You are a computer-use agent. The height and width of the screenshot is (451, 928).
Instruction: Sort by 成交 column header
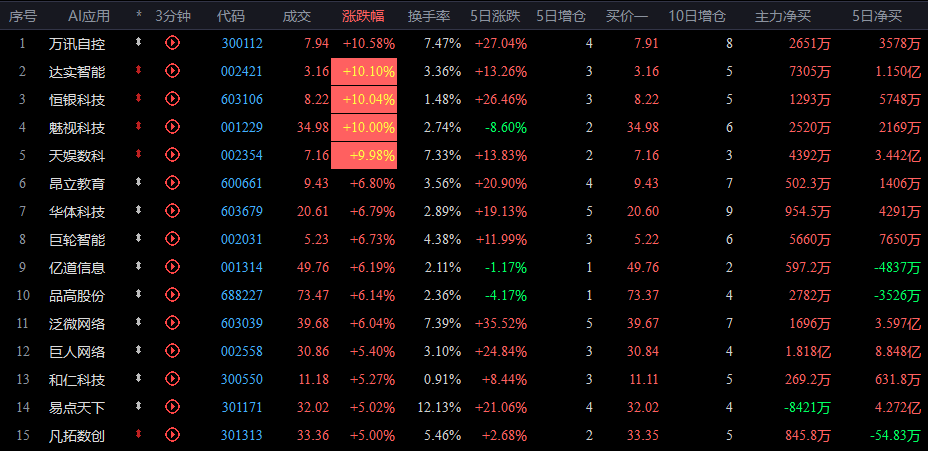click(x=297, y=16)
